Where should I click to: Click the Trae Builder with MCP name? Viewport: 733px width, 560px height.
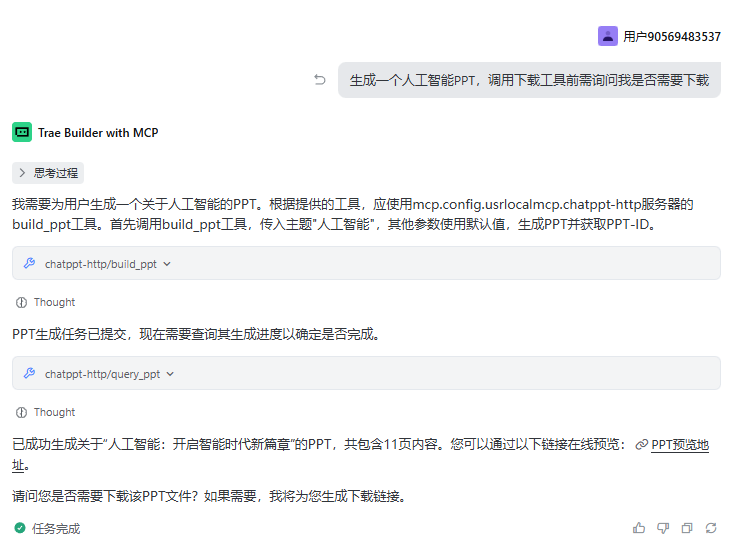tap(98, 132)
